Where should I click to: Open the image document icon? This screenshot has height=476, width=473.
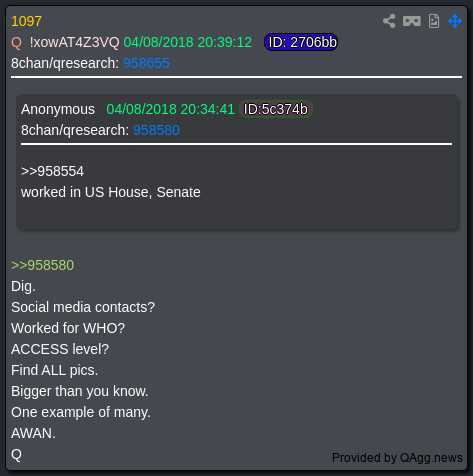434,21
